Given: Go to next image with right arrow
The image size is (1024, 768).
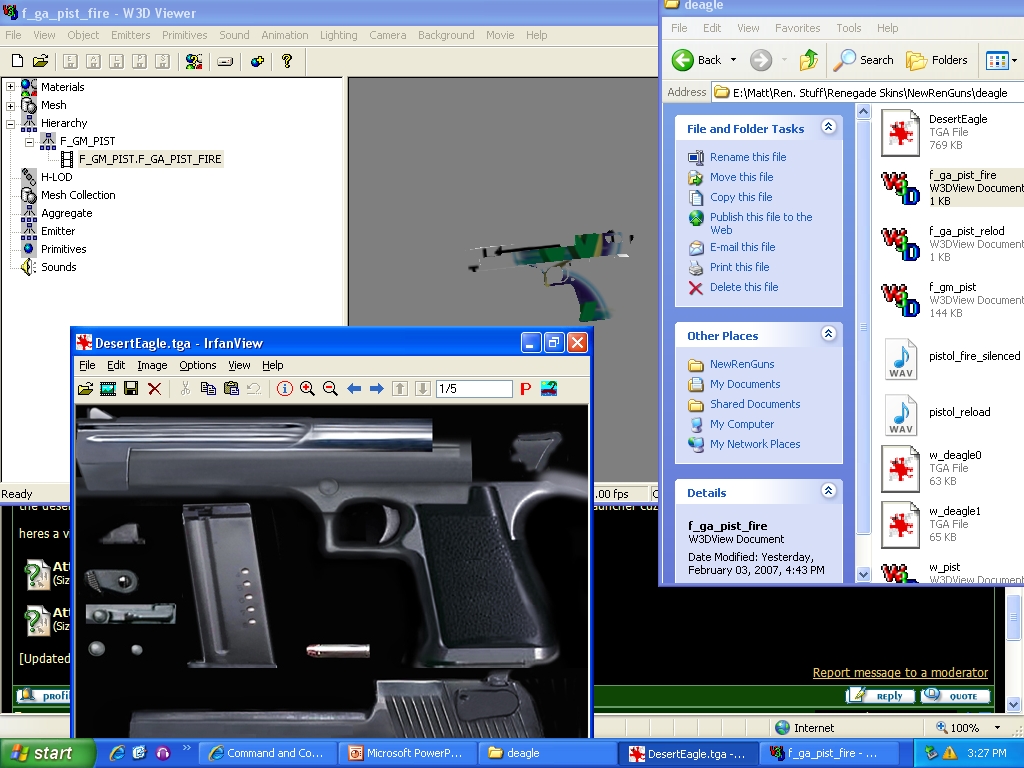Looking at the screenshot, I should coord(376,389).
